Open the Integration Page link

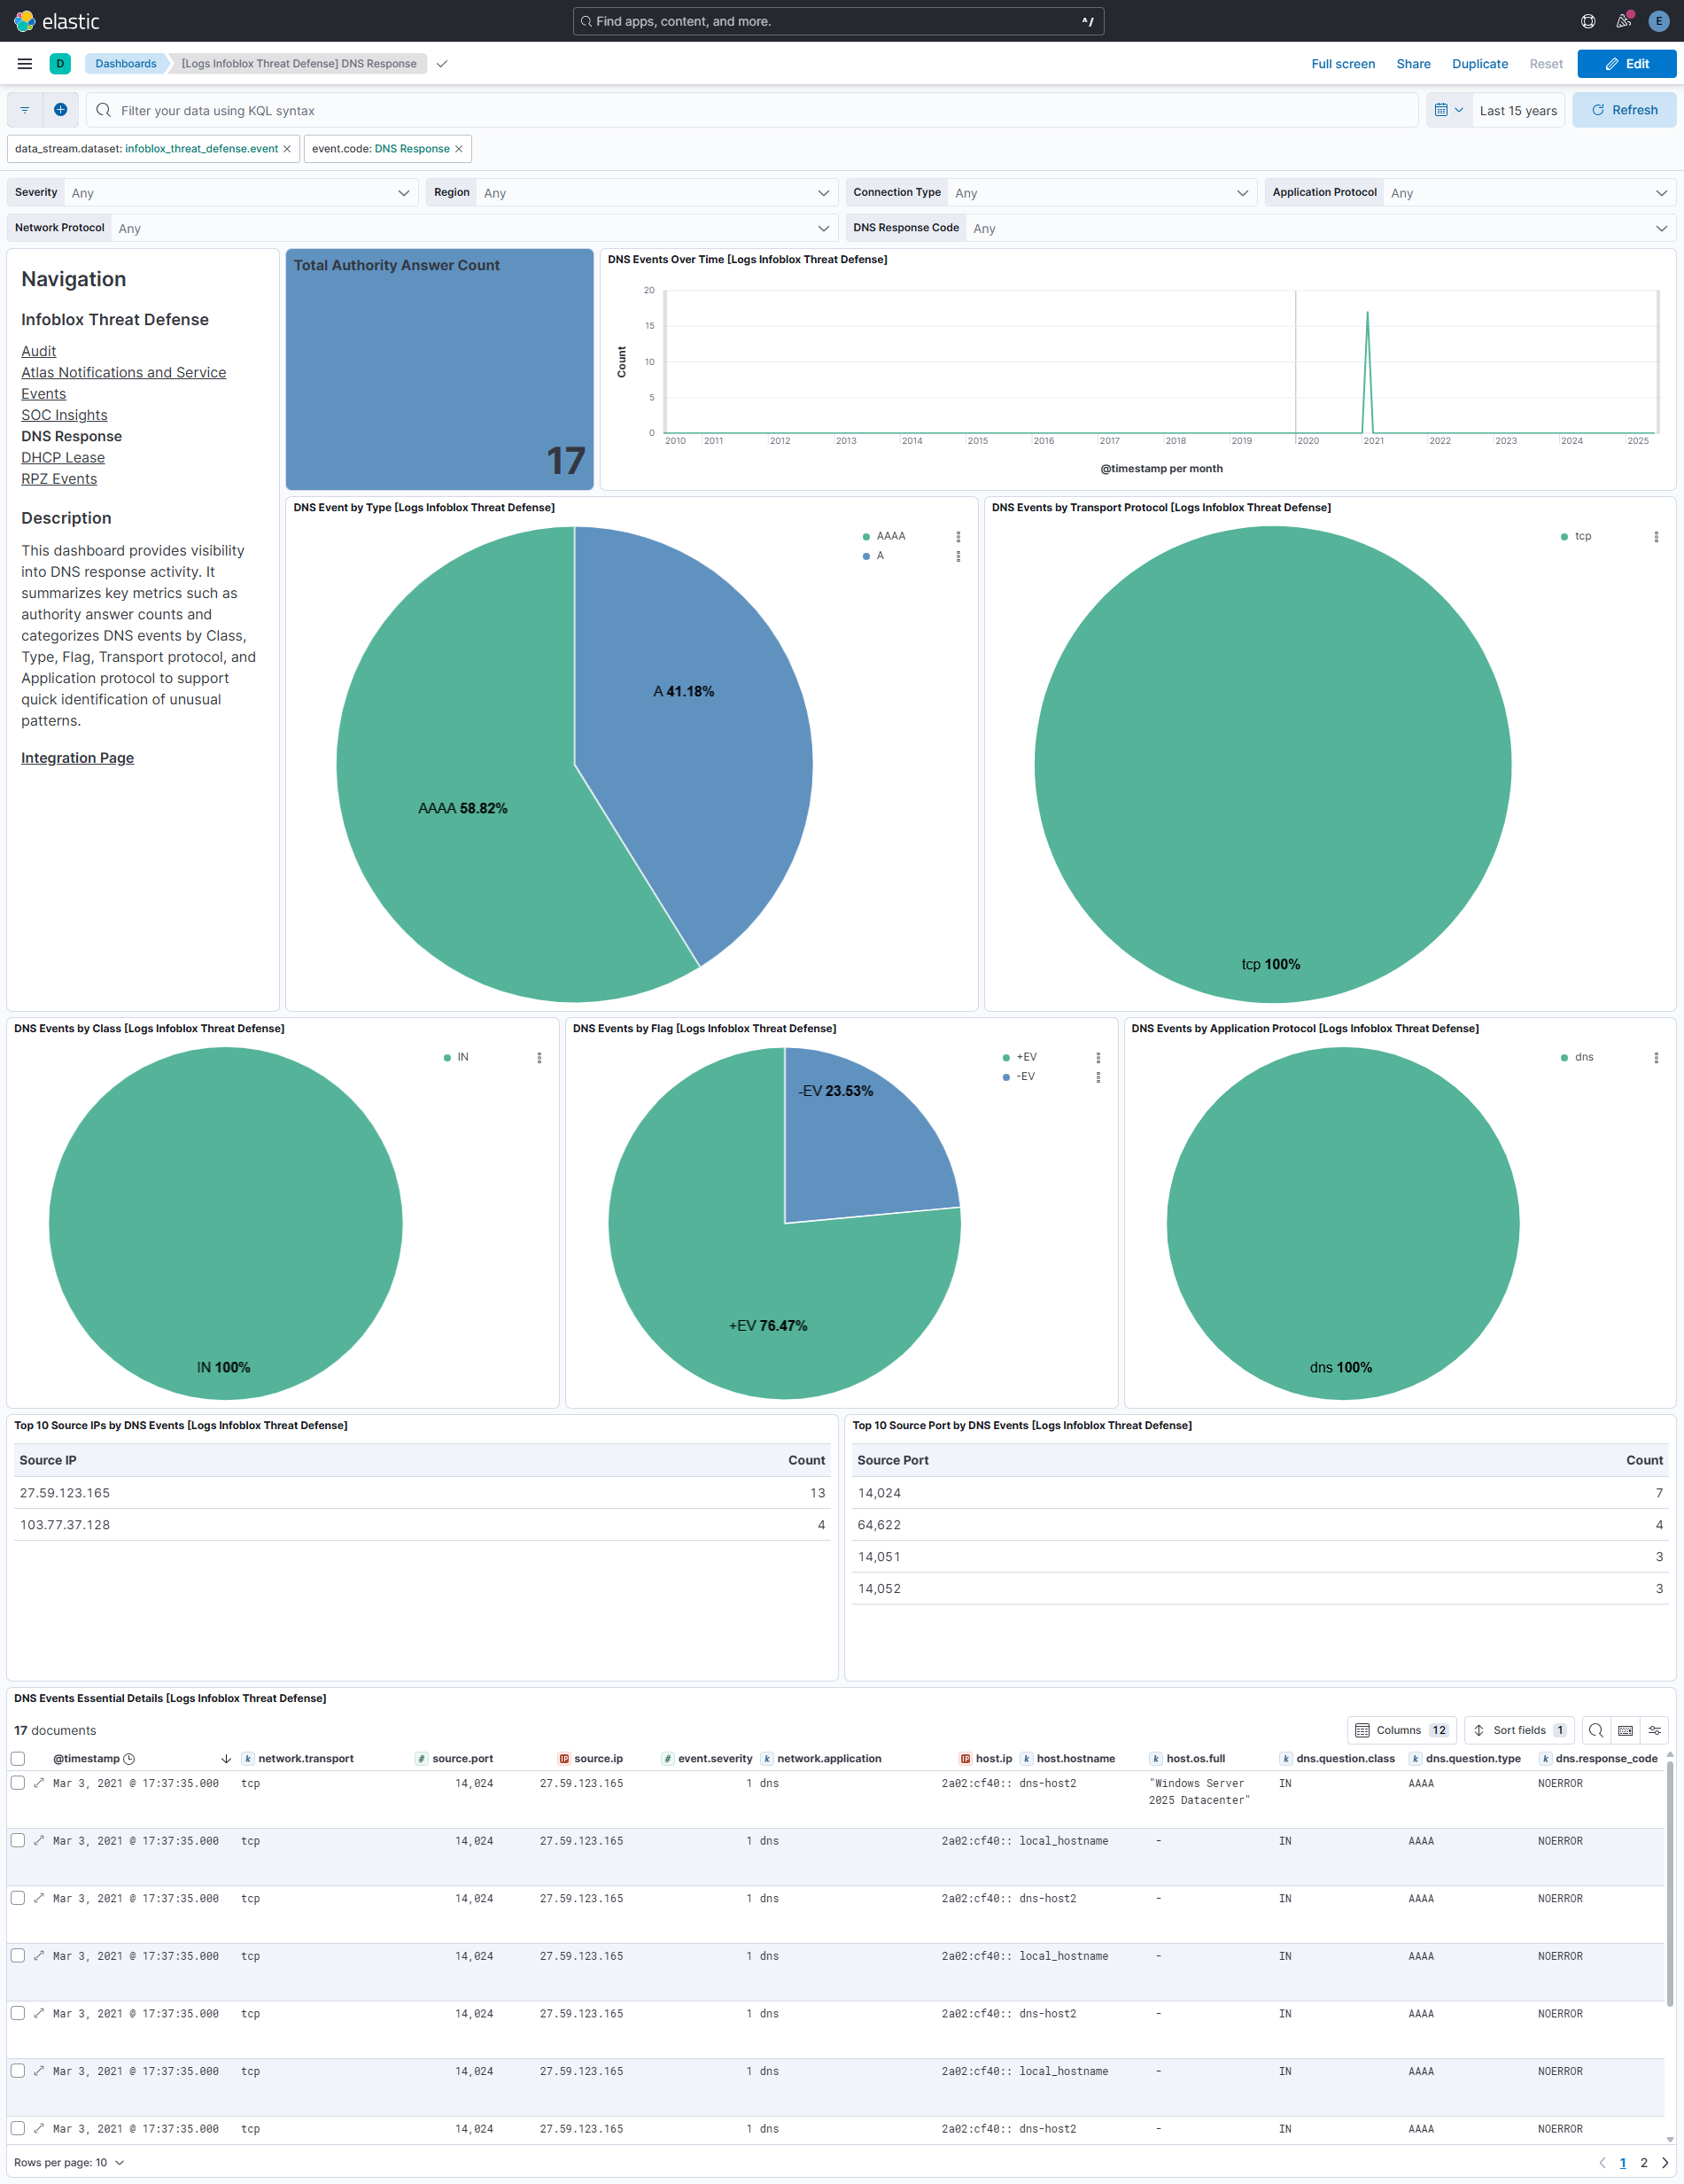77,758
